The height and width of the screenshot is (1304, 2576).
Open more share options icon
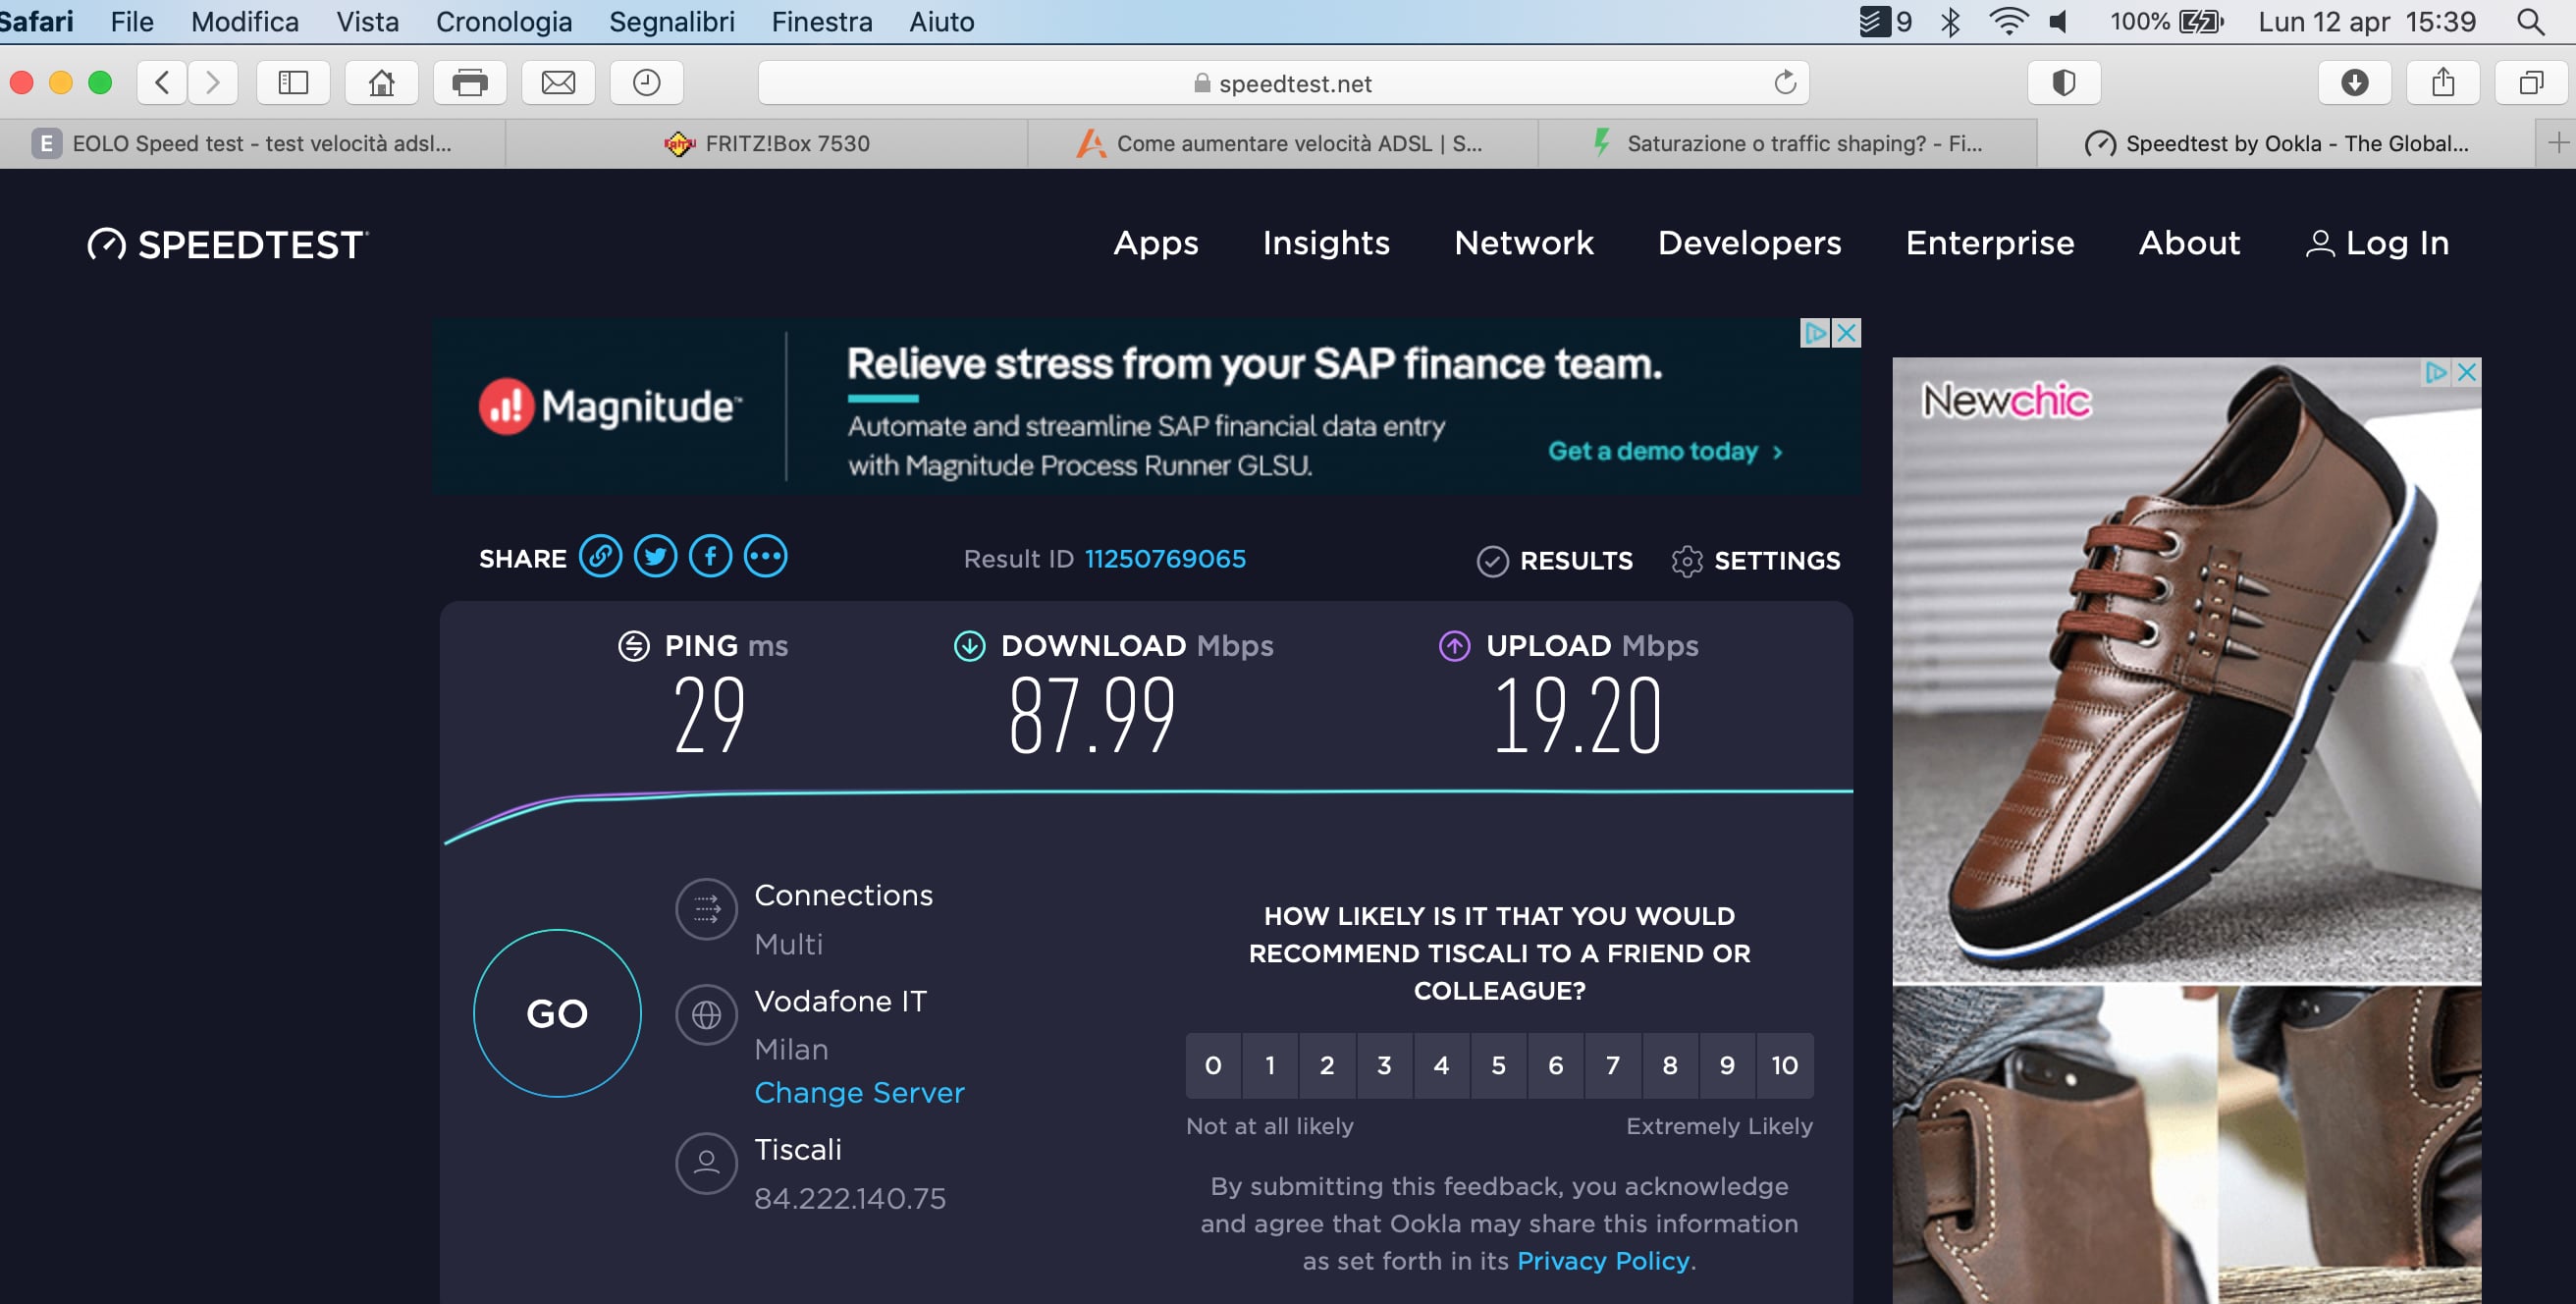(x=765, y=557)
